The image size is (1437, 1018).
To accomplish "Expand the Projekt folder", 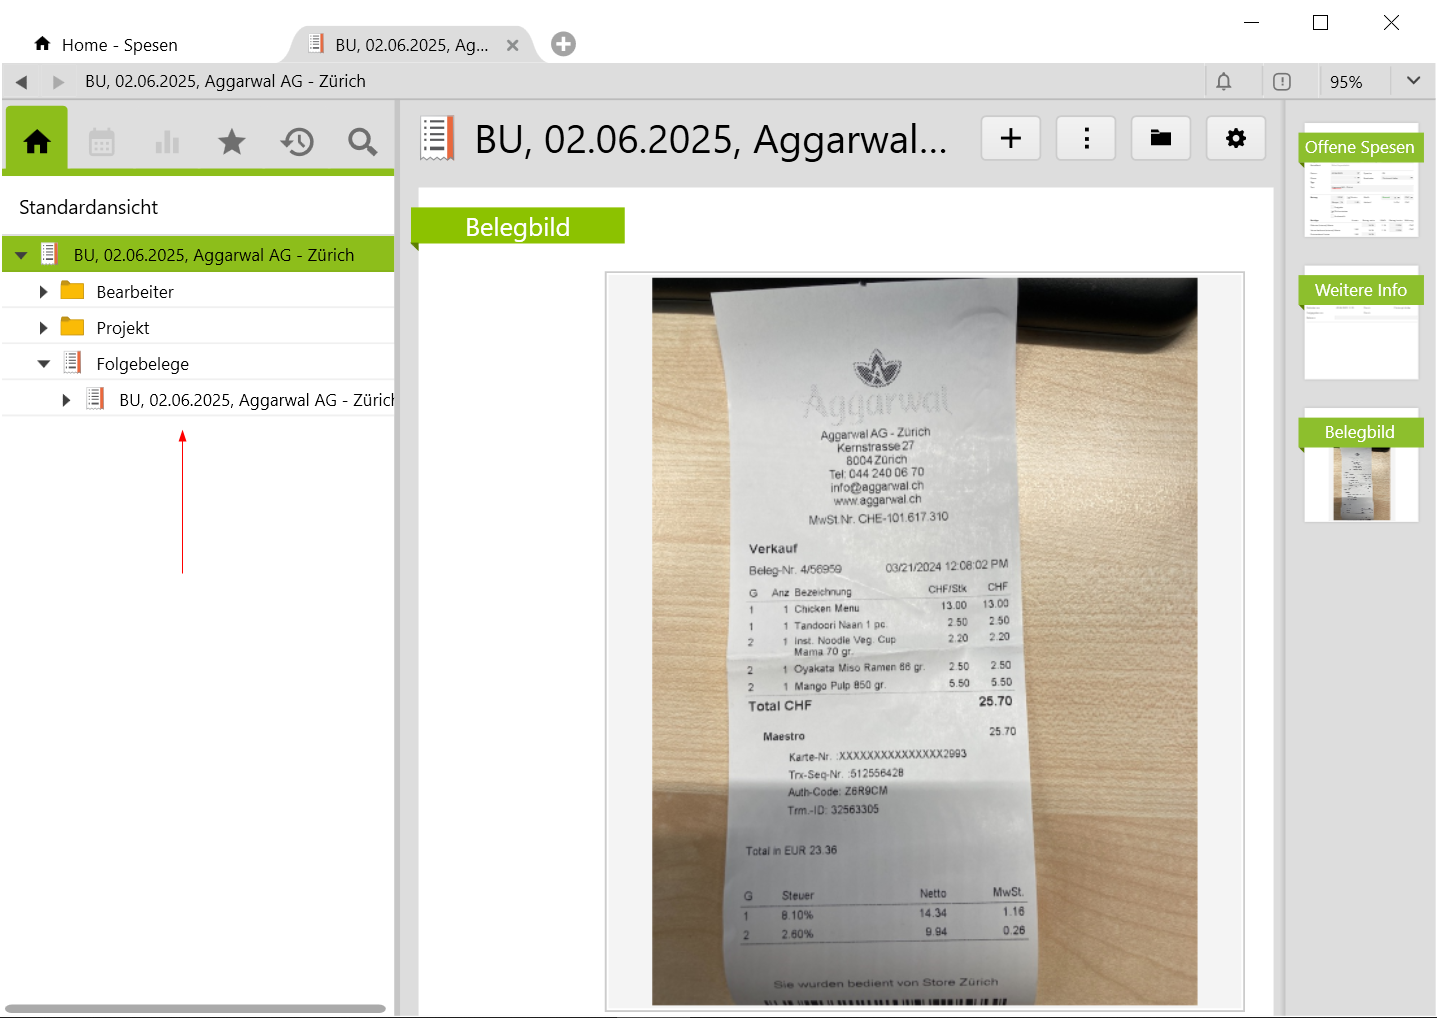I will [43, 328].
